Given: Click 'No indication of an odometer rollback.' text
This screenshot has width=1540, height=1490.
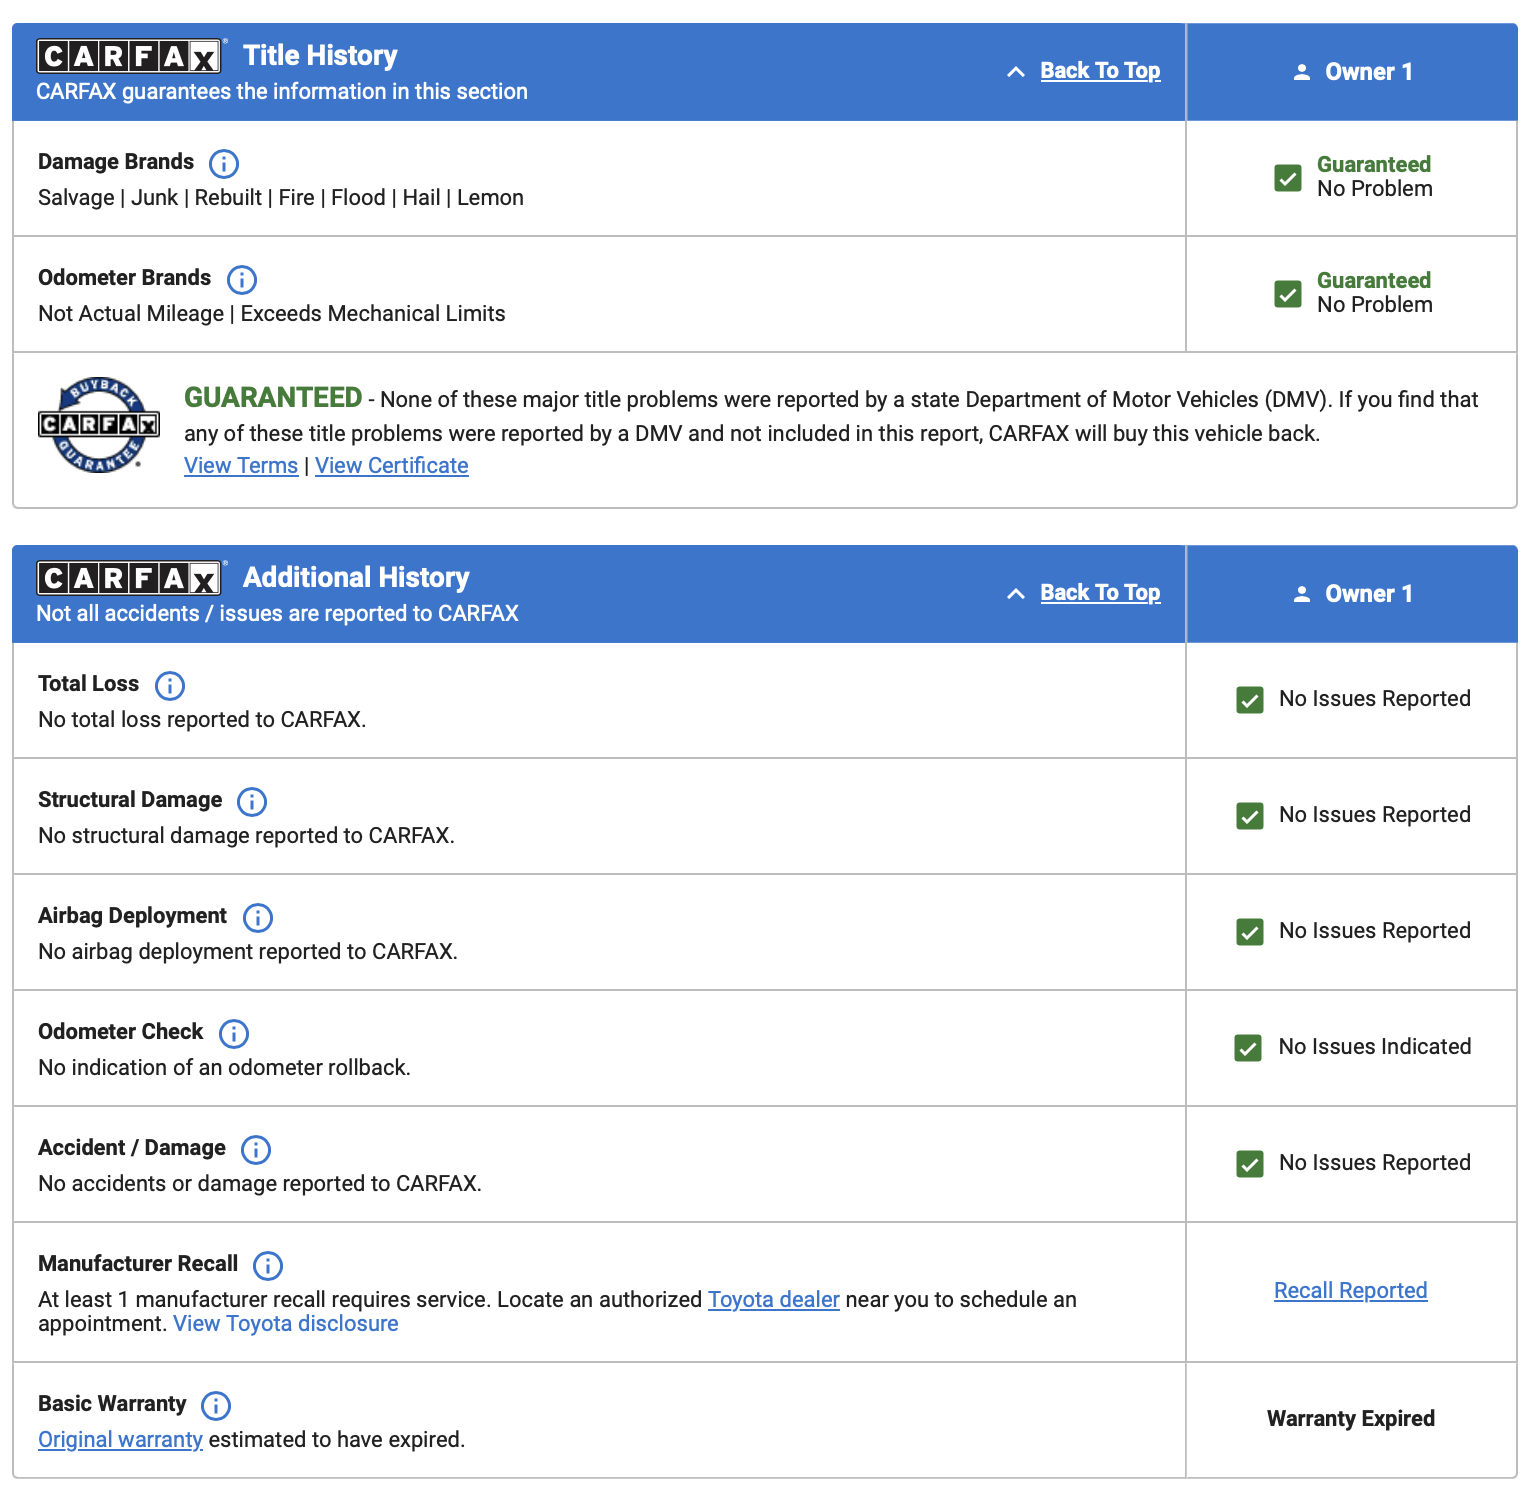Looking at the screenshot, I should pyautogui.click(x=224, y=1068).
